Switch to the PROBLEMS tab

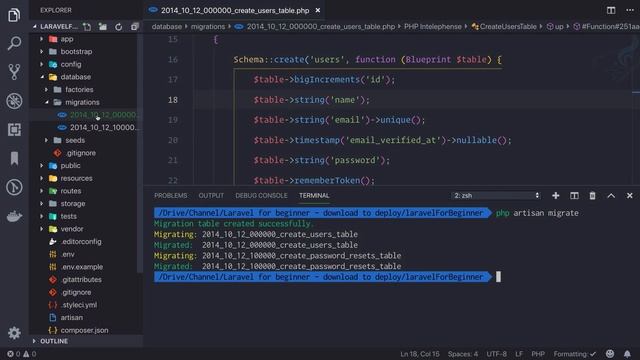click(x=171, y=196)
